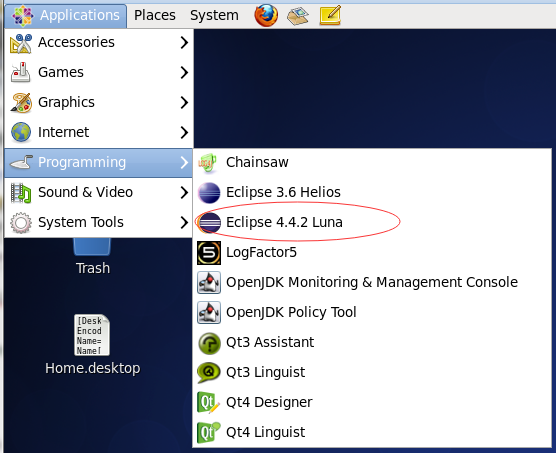Select the Home.desktop file icon on desktop
This screenshot has width=556, height=453.
[92, 335]
